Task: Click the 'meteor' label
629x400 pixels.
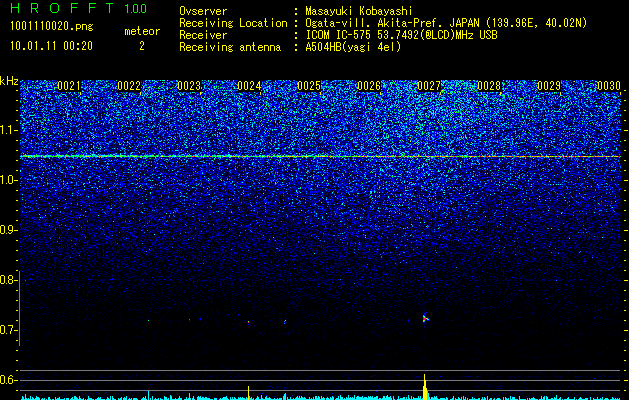Action: (x=142, y=31)
